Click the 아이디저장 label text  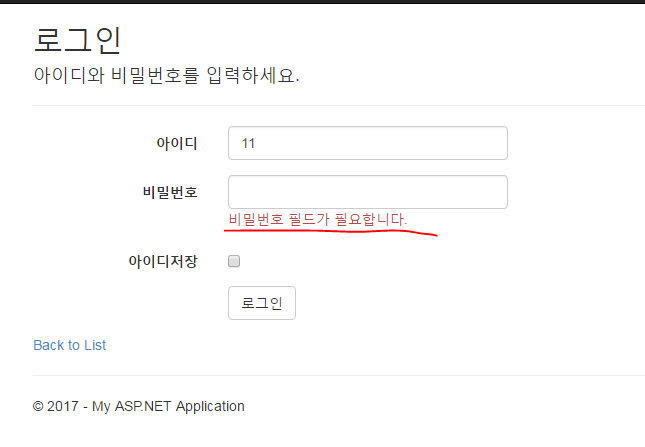[x=163, y=261]
